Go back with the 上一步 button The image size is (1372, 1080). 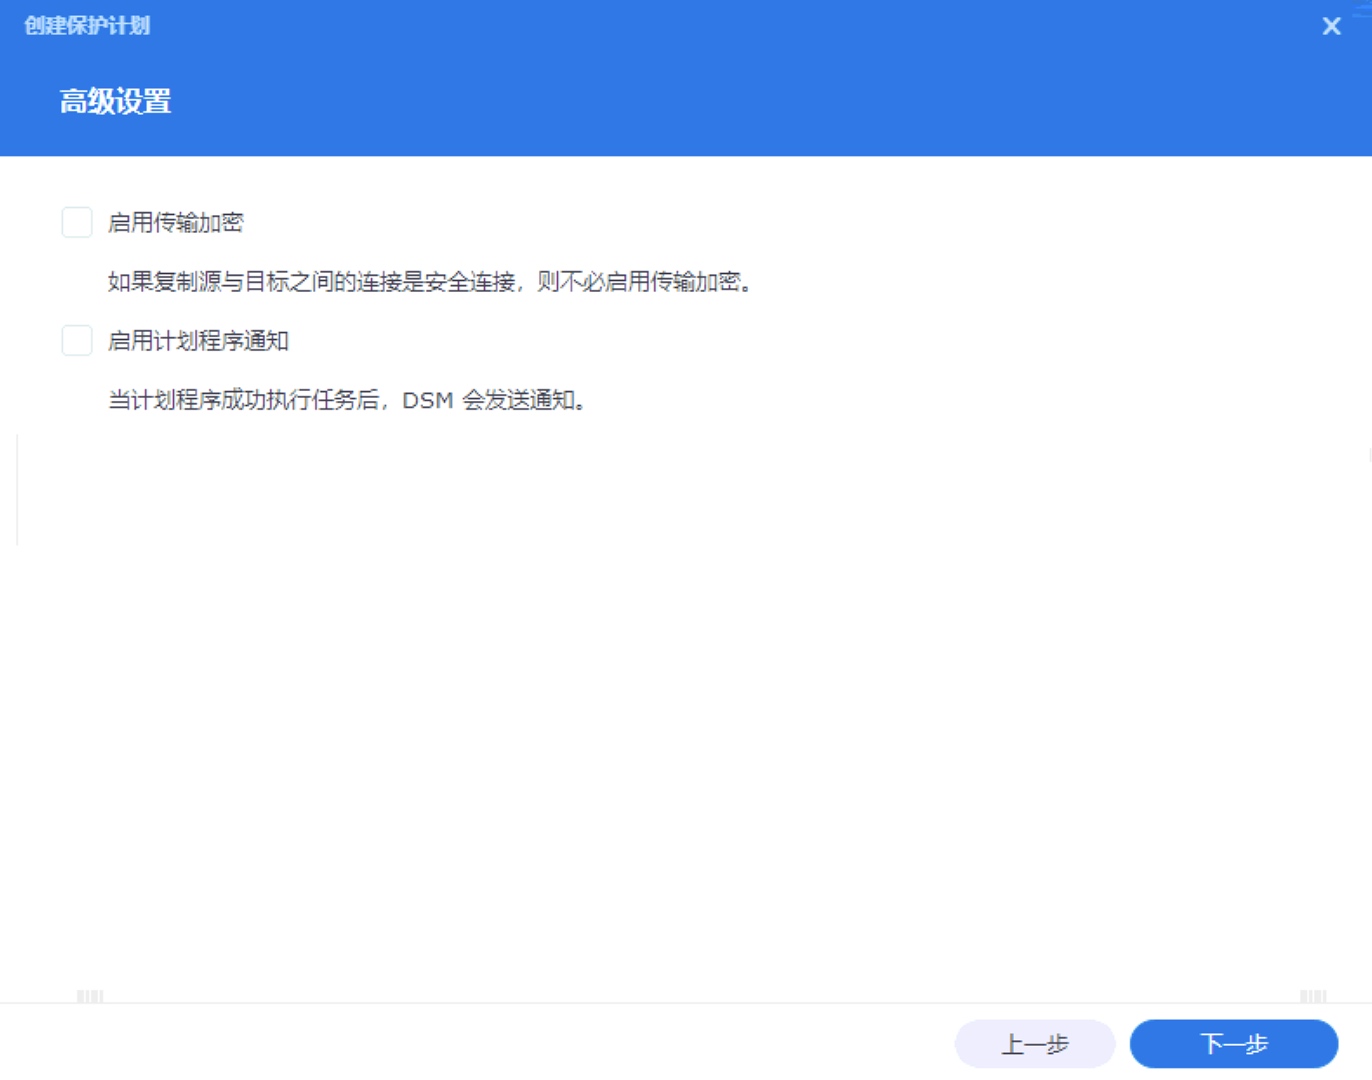pyautogui.click(x=1035, y=1044)
